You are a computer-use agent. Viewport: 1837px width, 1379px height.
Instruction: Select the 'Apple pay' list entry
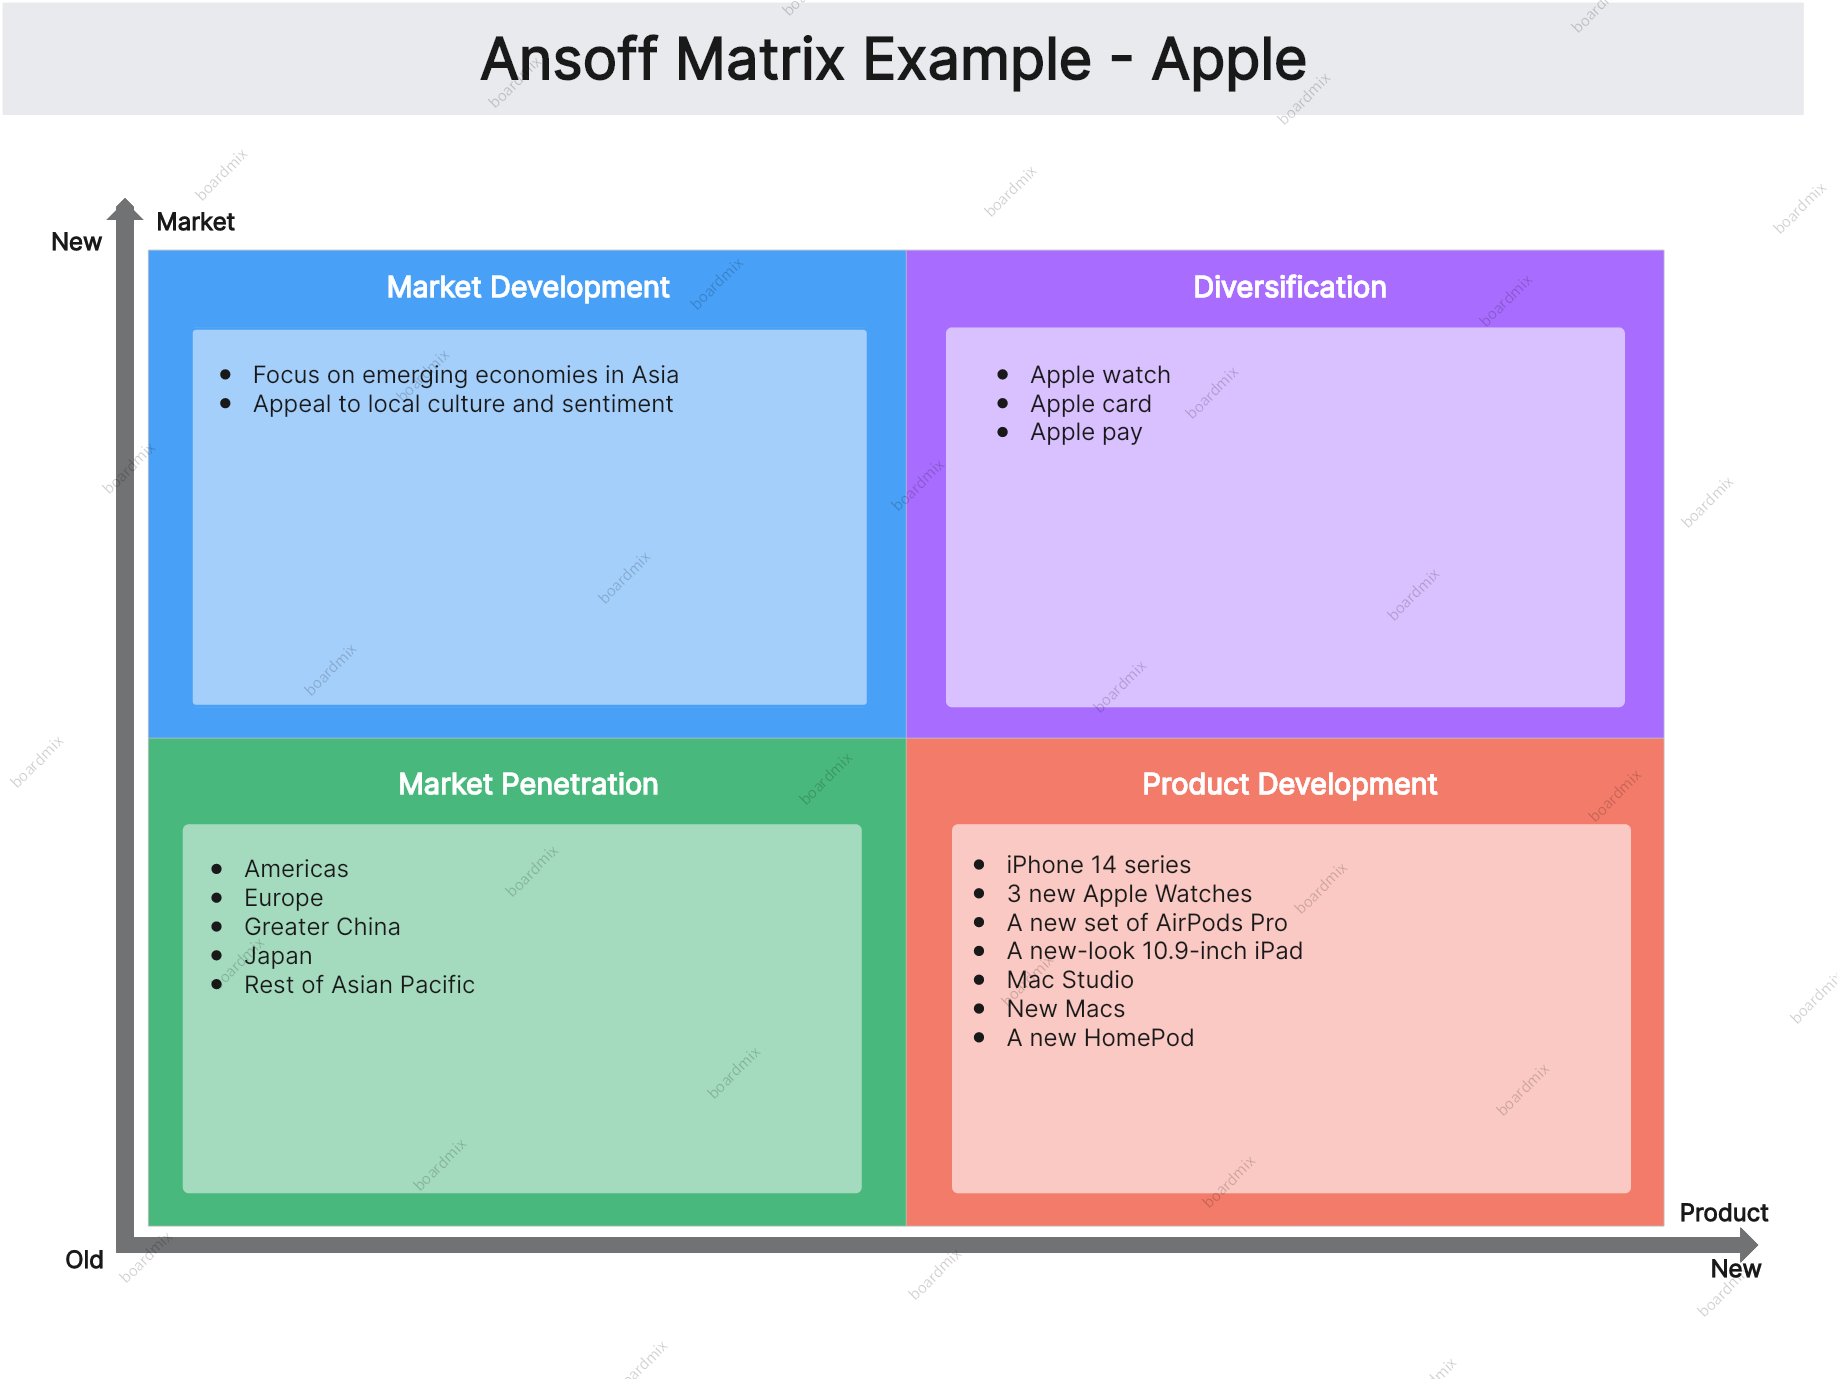click(x=1085, y=433)
